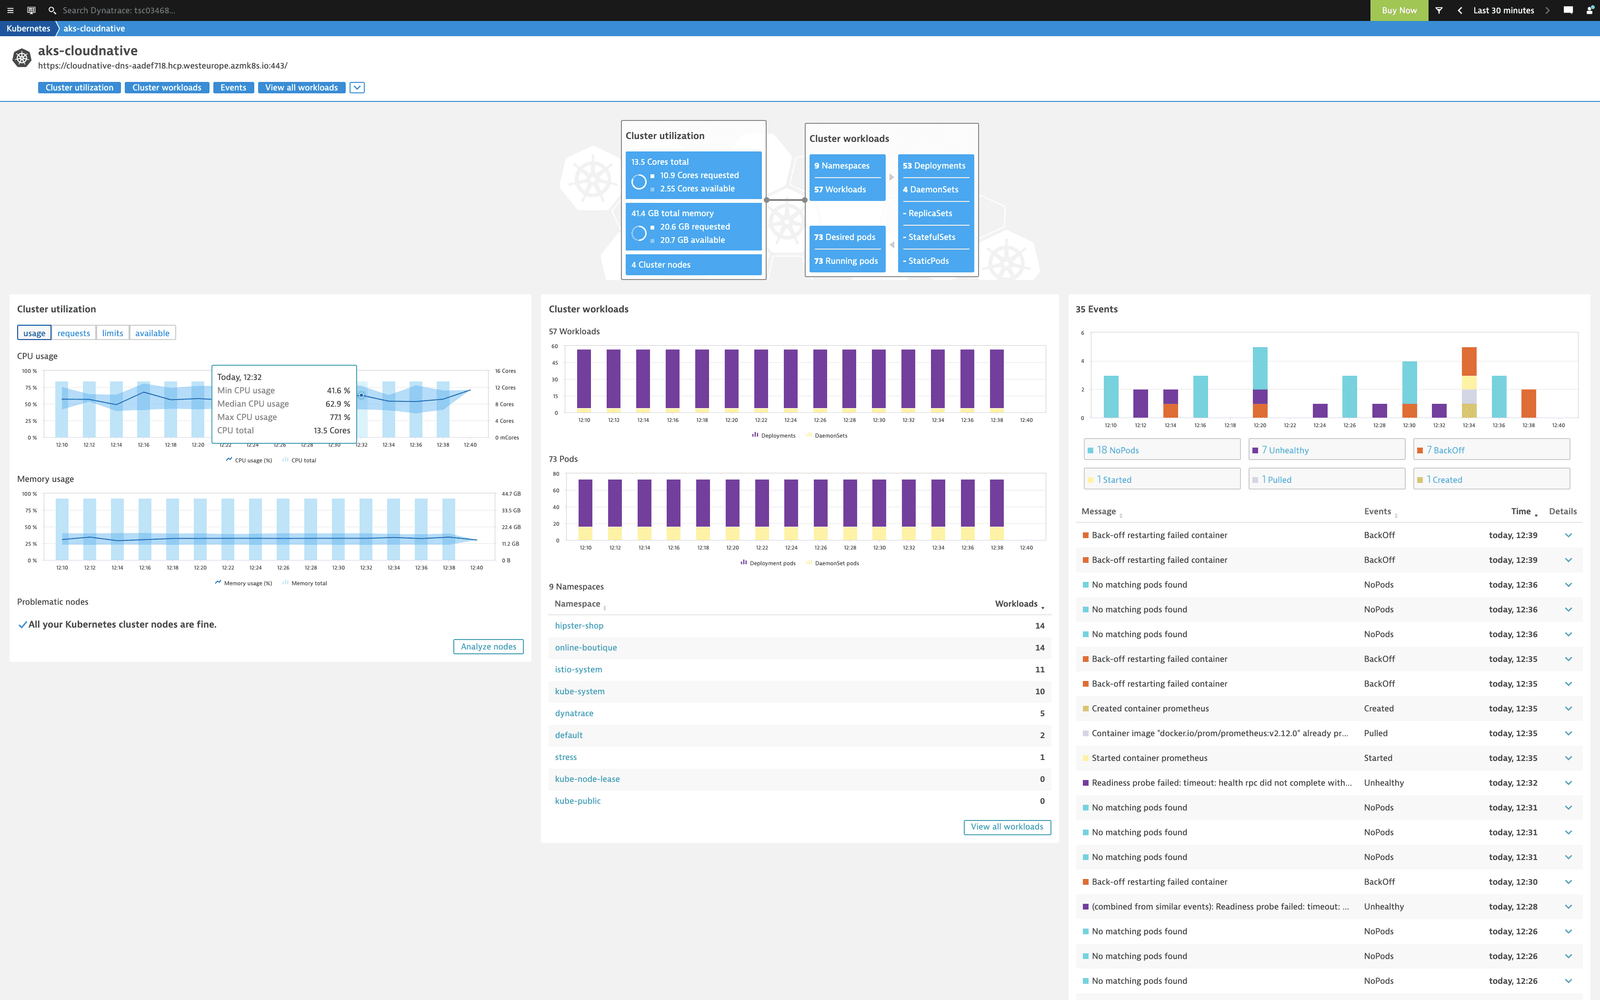Toggle the 7 Unhealthy event filter
This screenshot has width=1600, height=1000.
pos(1327,450)
